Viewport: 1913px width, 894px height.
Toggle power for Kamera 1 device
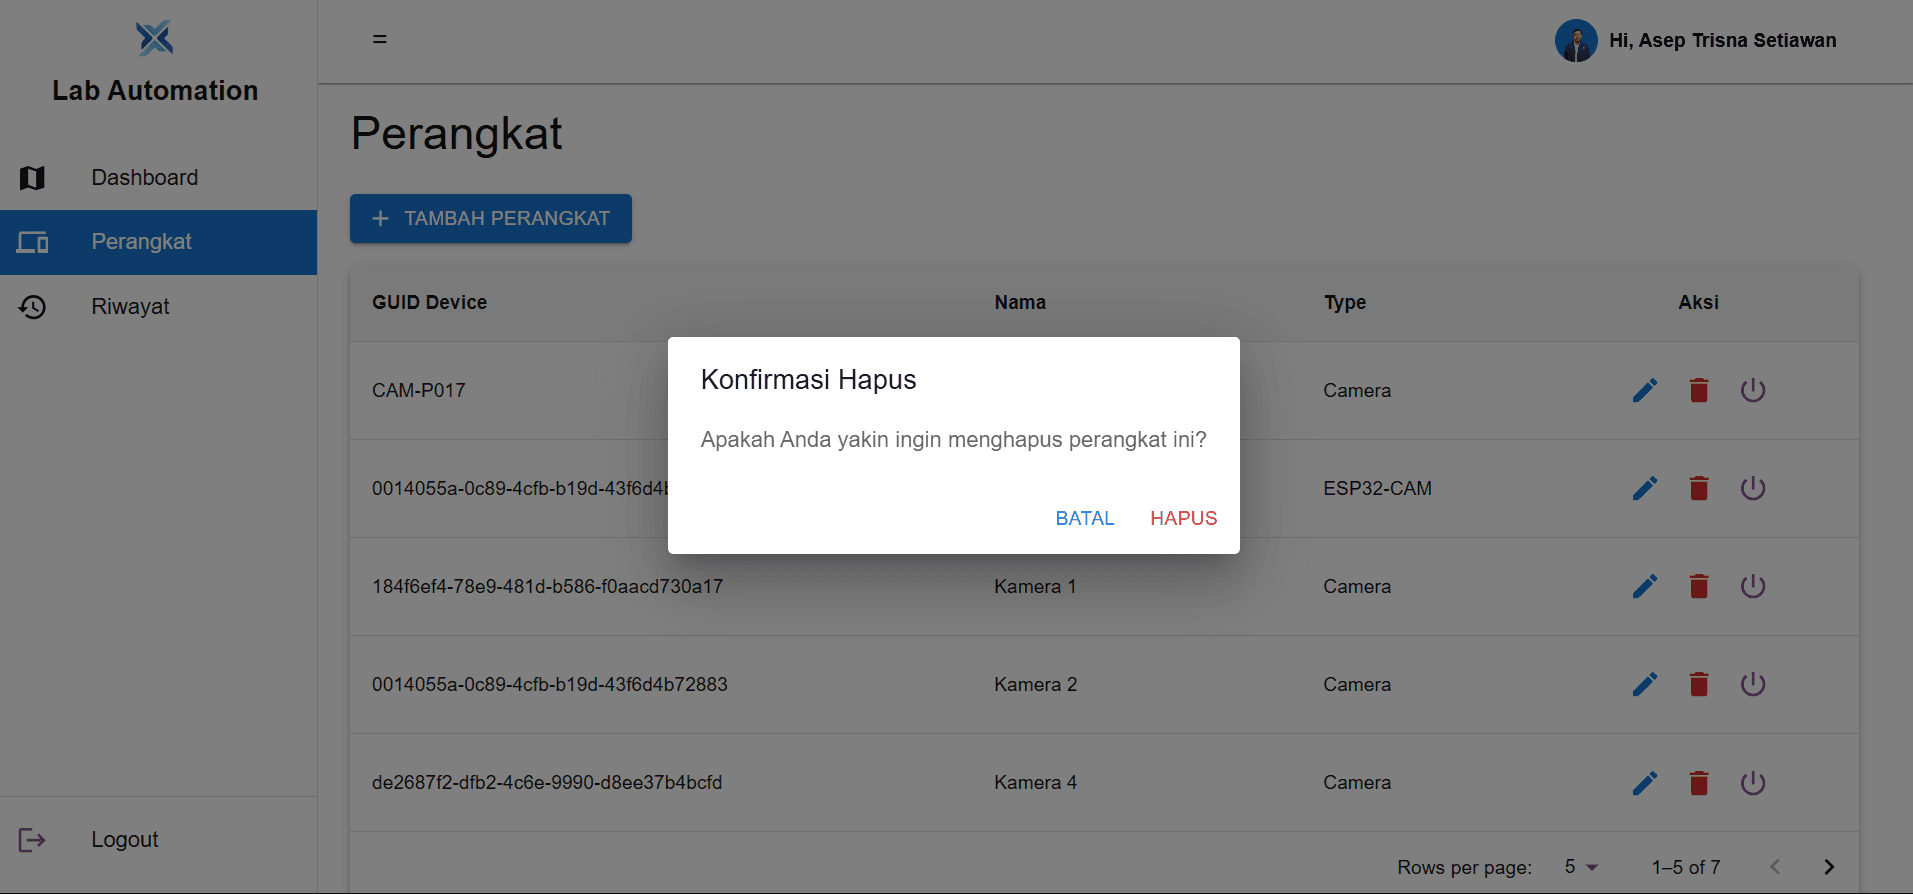[1753, 586]
